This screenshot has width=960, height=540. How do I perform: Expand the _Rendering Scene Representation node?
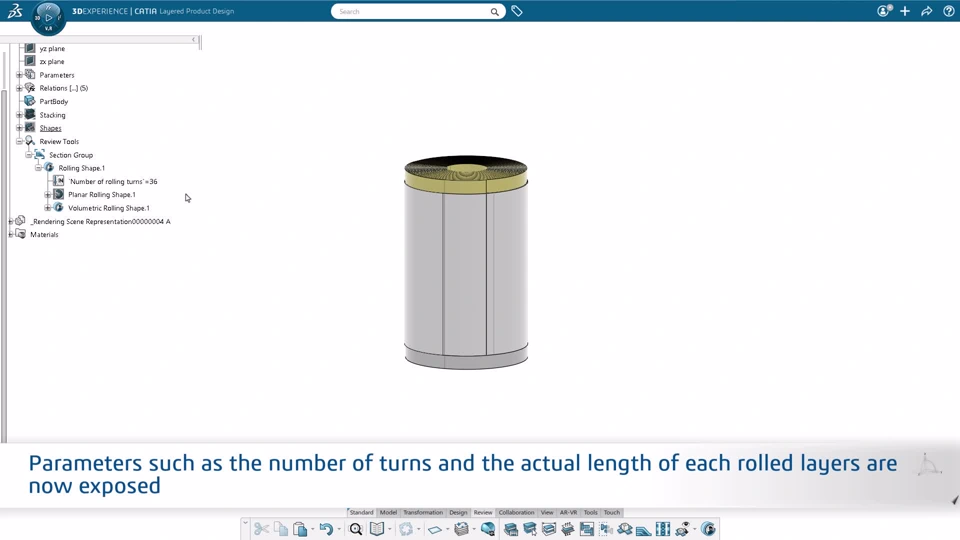(x=10, y=221)
